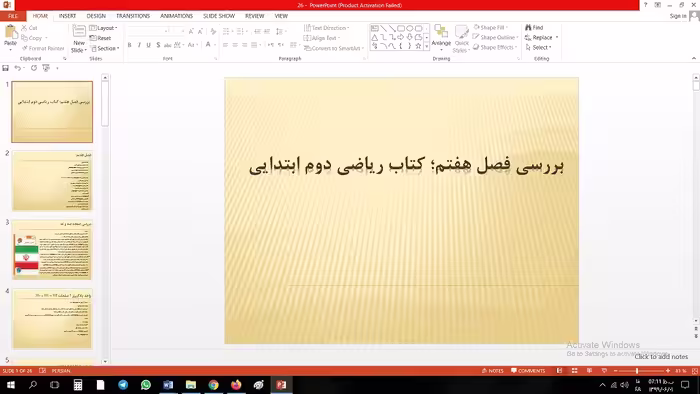The height and width of the screenshot is (394, 700).
Task: Open Shape Effects menu
Action: tap(495, 47)
